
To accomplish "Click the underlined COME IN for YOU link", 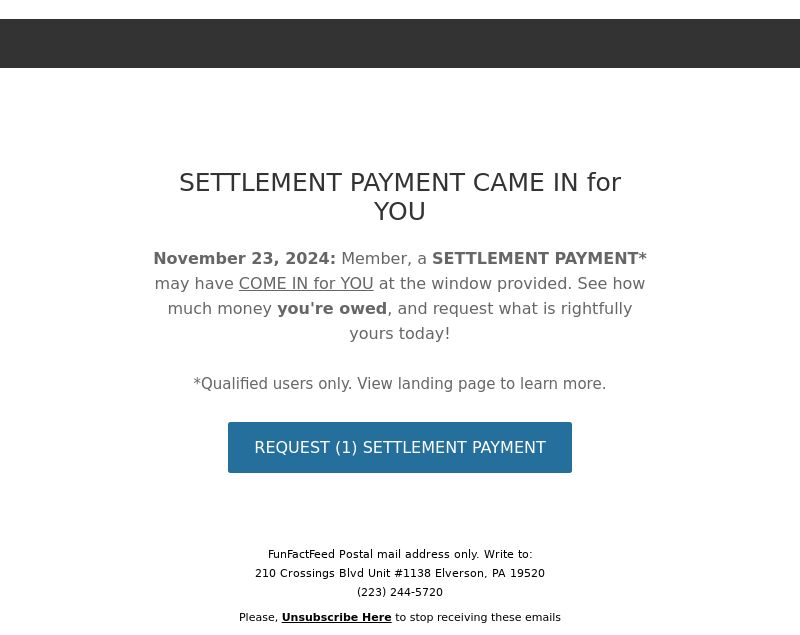I will pos(306,284).
